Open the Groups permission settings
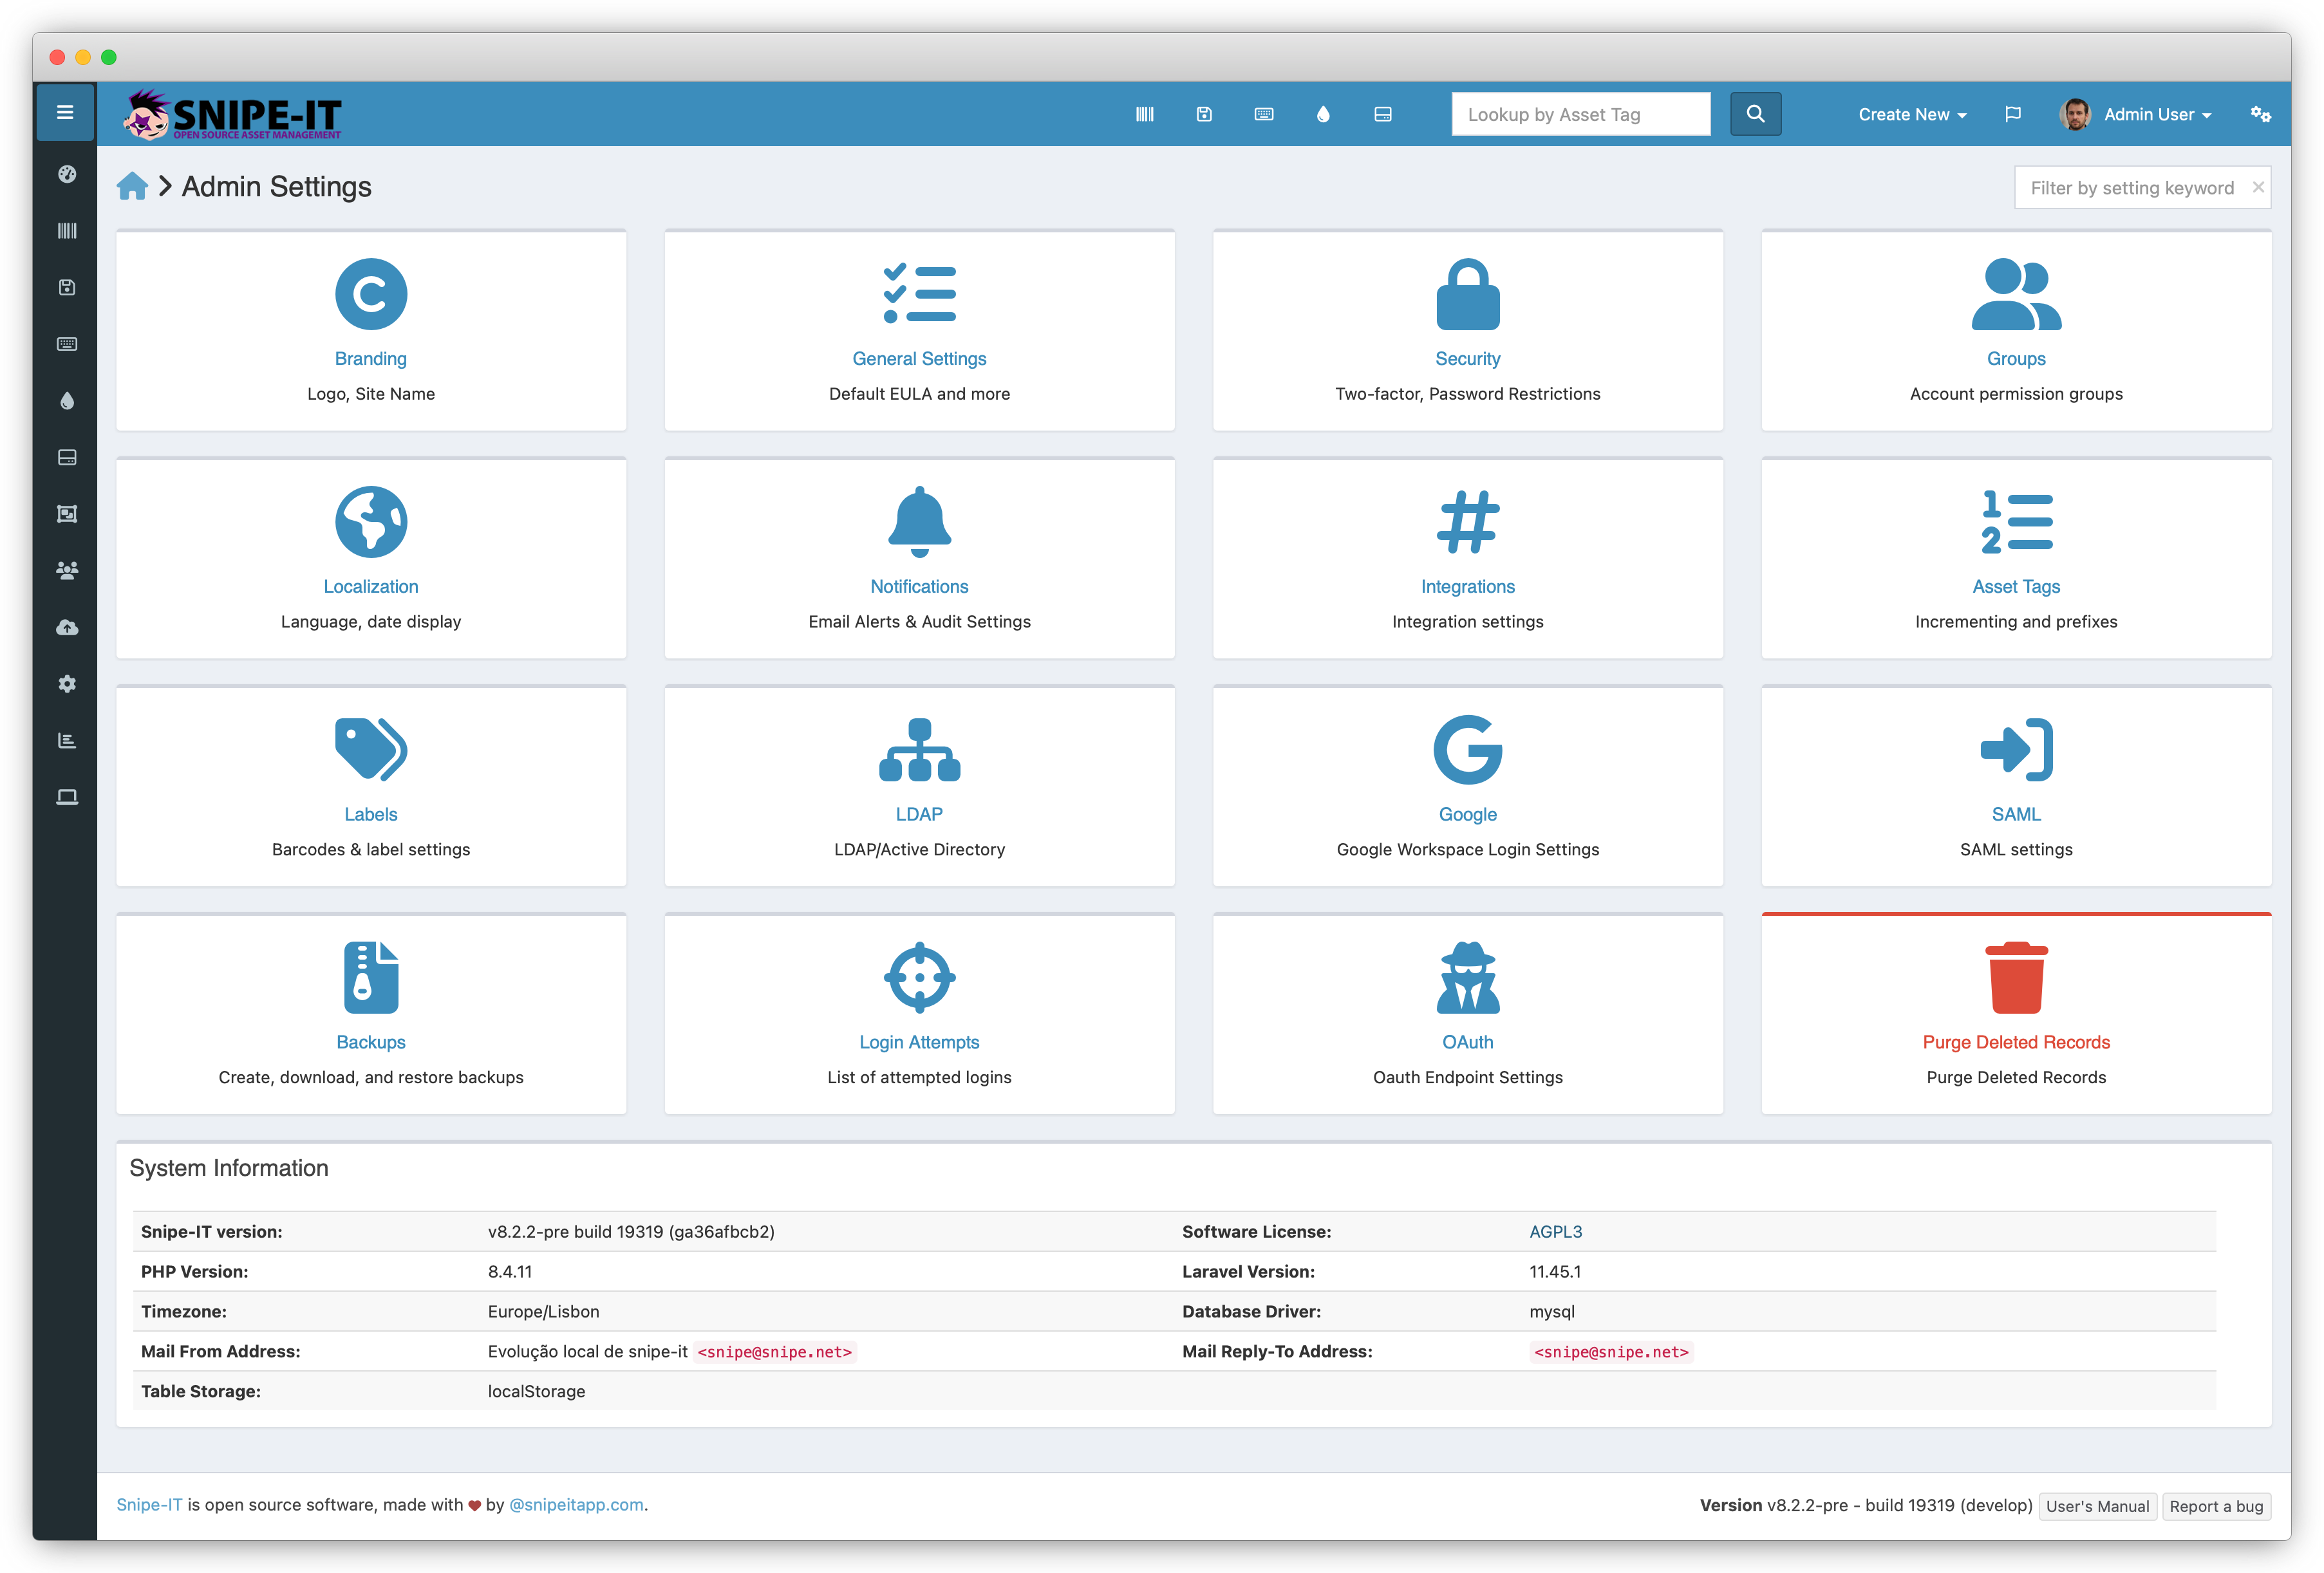The height and width of the screenshot is (1573, 2324). tap(2016, 331)
